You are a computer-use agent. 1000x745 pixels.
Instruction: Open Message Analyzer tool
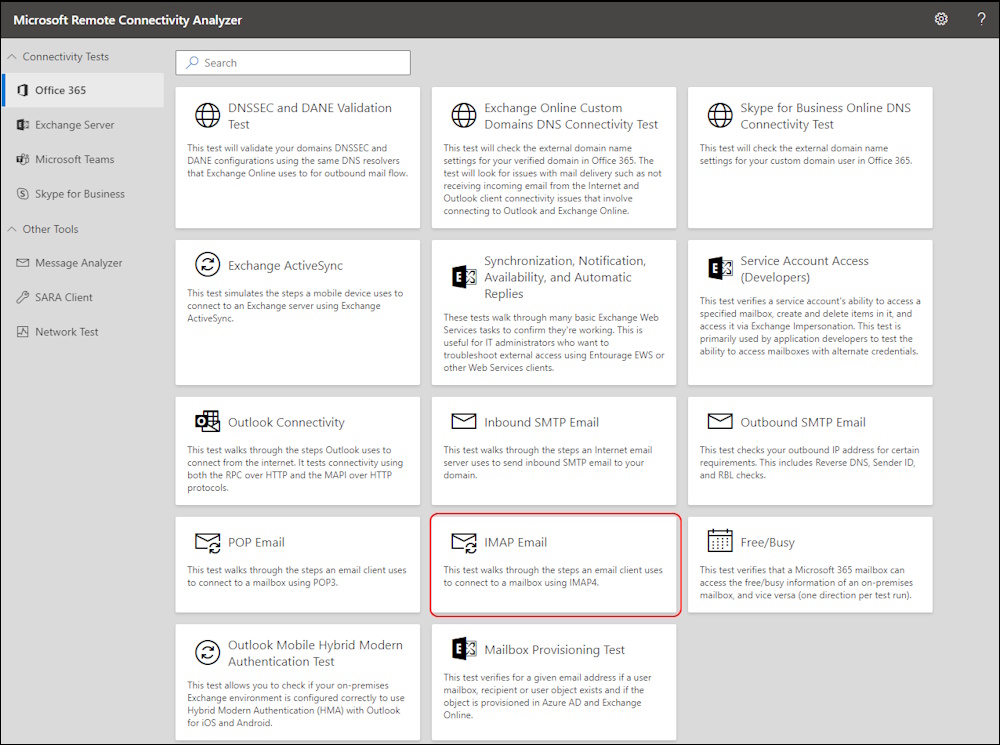tap(83, 263)
